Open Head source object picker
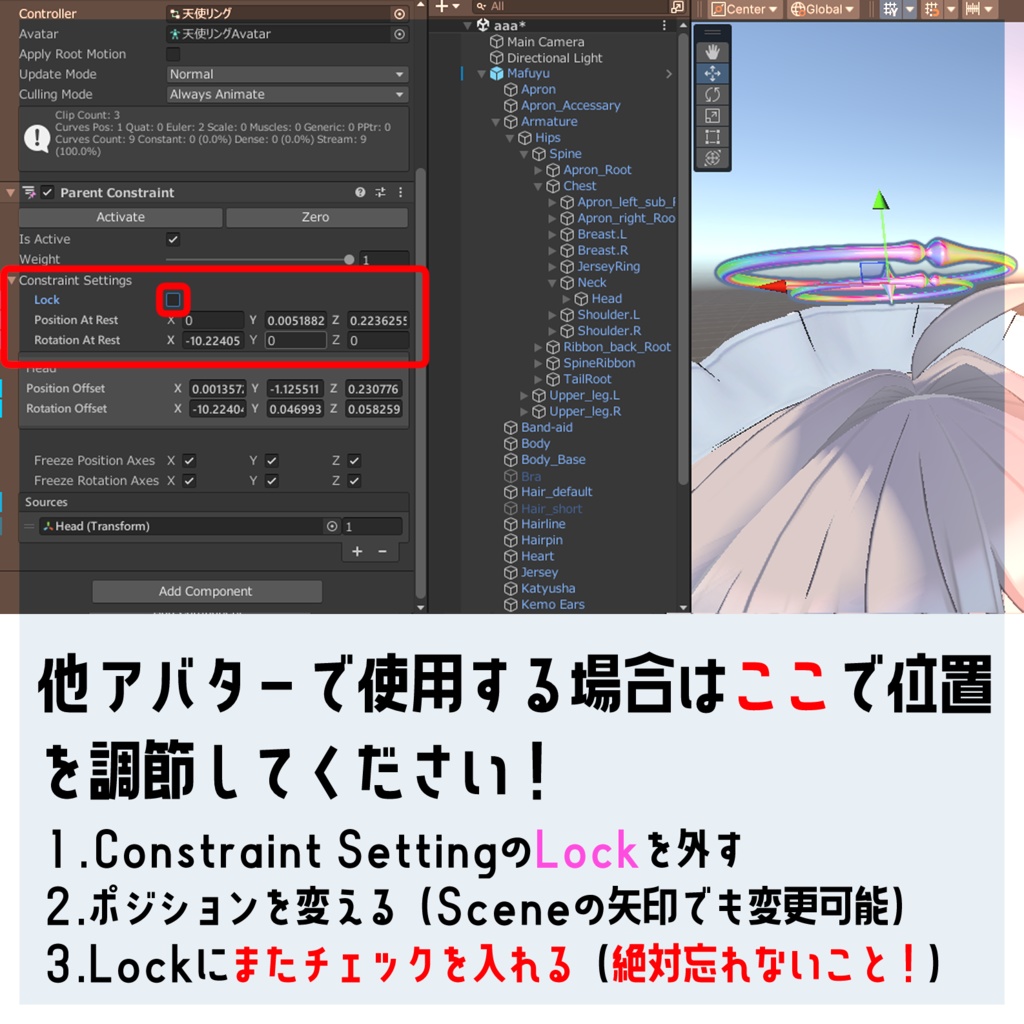The width and height of the screenshot is (1024, 1024). (332, 526)
